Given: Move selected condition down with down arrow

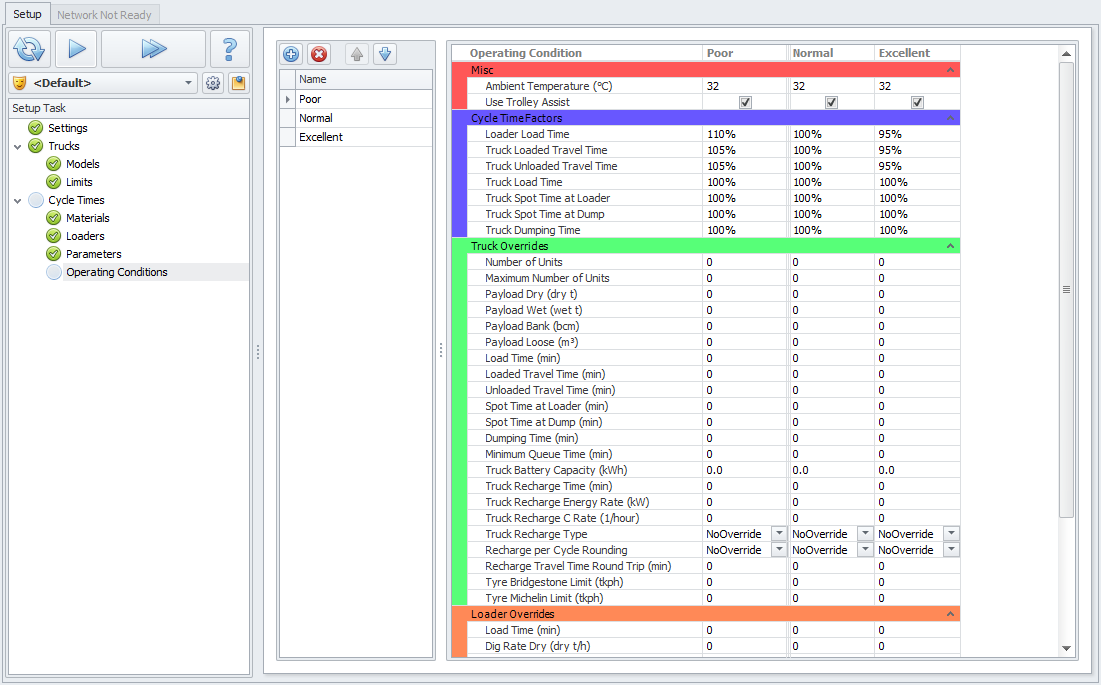Looking at the screenshot, I should click(385, 54).
